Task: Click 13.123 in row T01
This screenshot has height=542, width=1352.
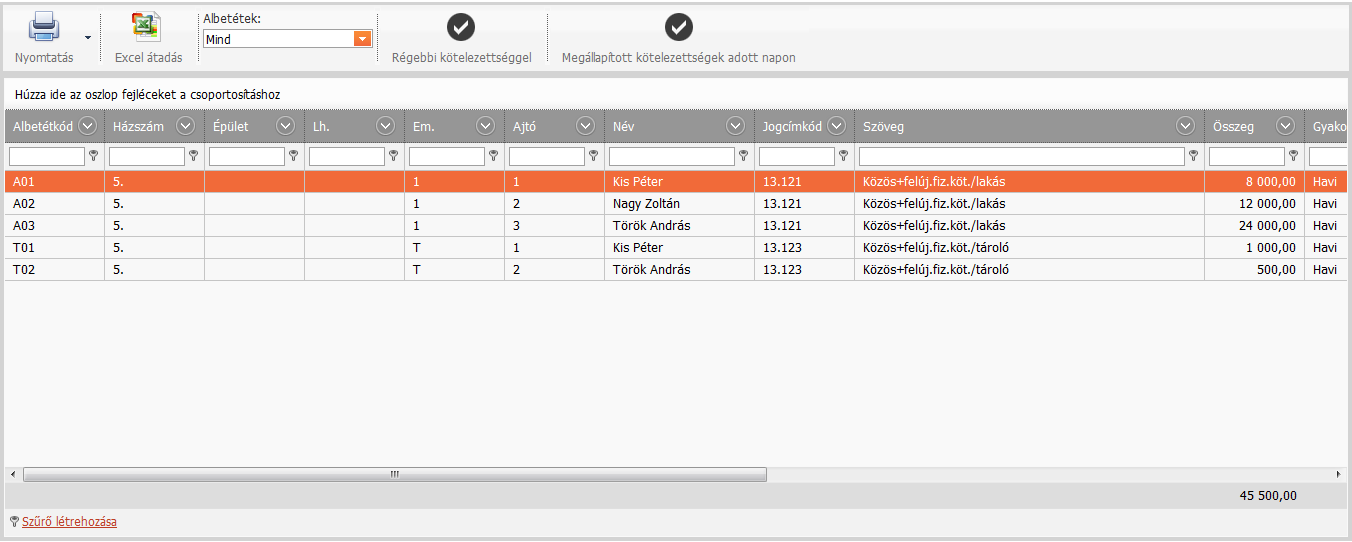Action: 782,248
